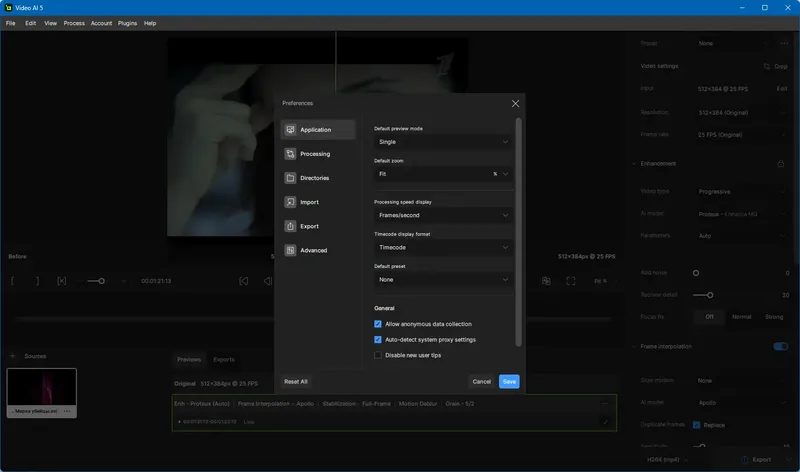Open the Video type Progressive dropdown

(x=742, y=192)
